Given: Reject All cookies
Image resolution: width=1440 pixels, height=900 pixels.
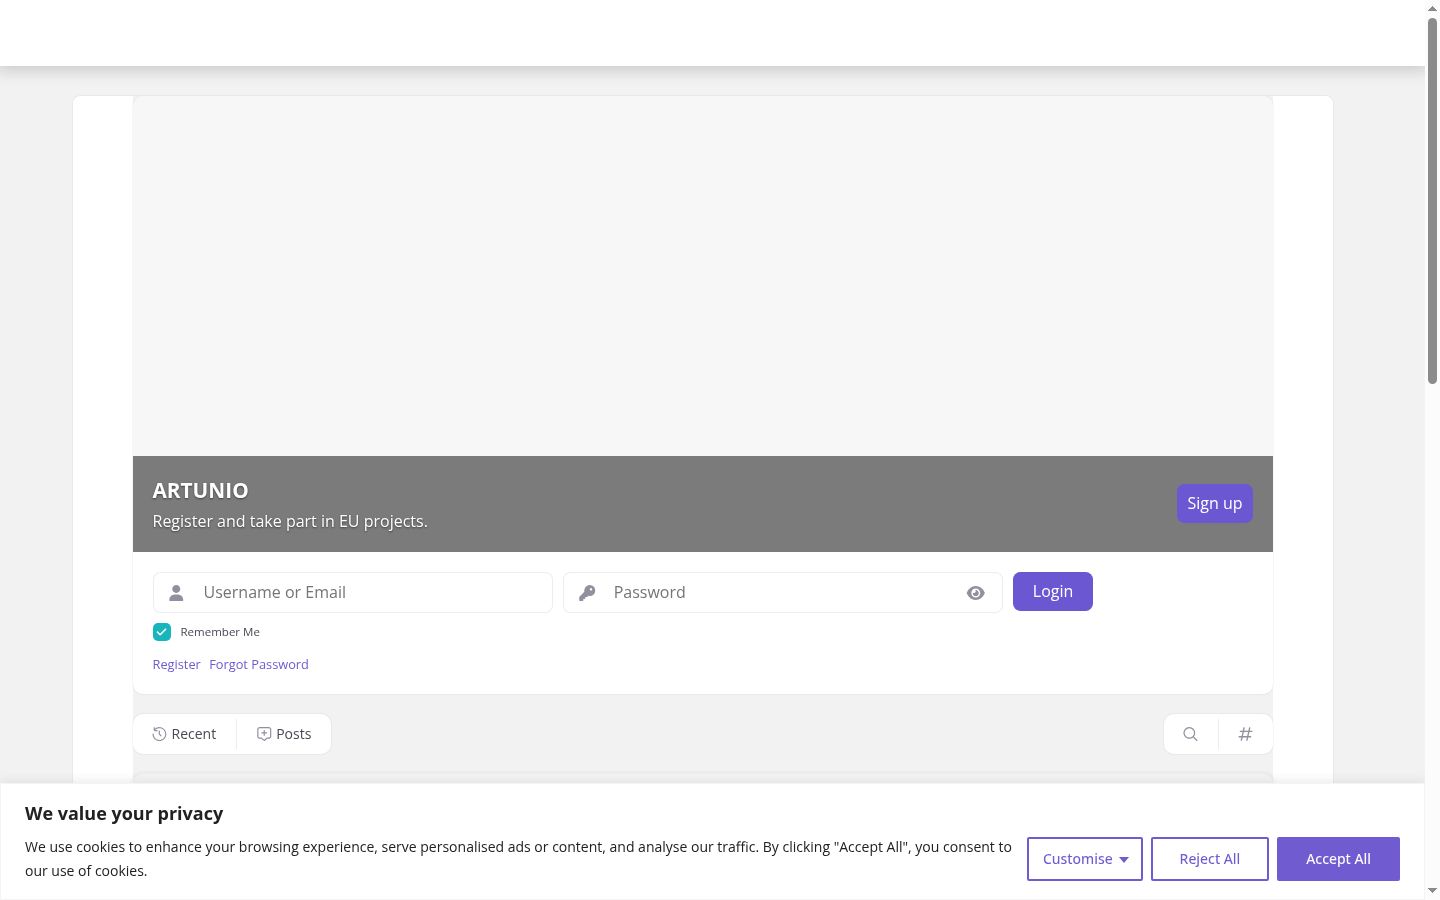Looking at the screenshot, I should [1210, 859].
